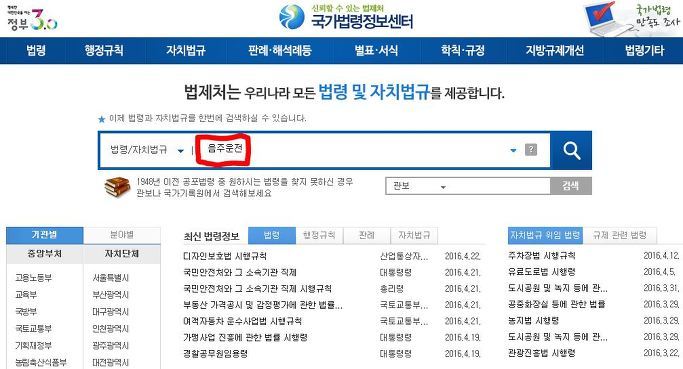The width and height of the screenshot is (683, 369).
Task: Open 농림축산식품부 in the ministry list
Action: [41, 362]
